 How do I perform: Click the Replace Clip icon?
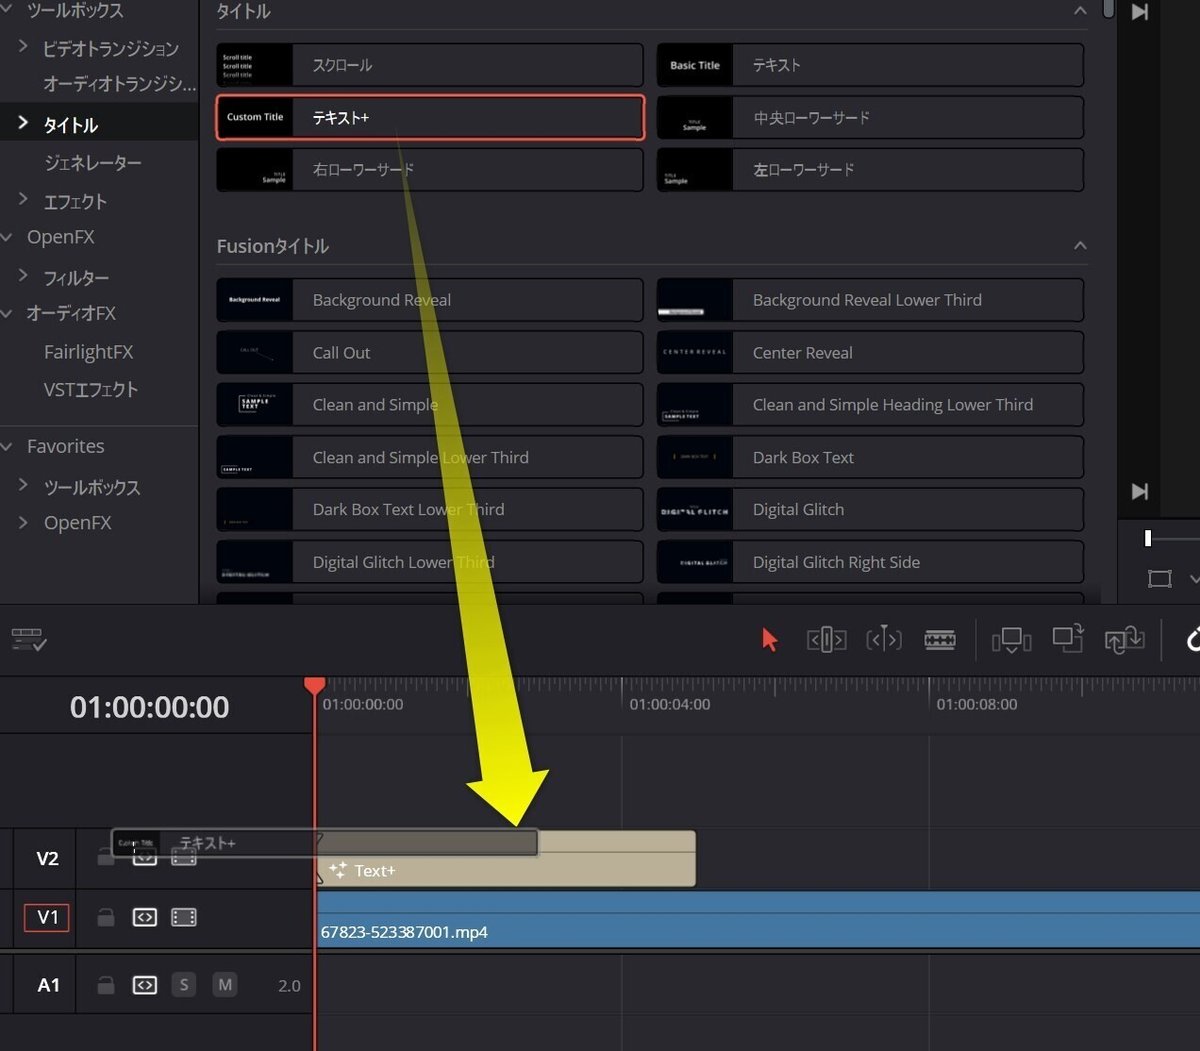[1124, 640]
